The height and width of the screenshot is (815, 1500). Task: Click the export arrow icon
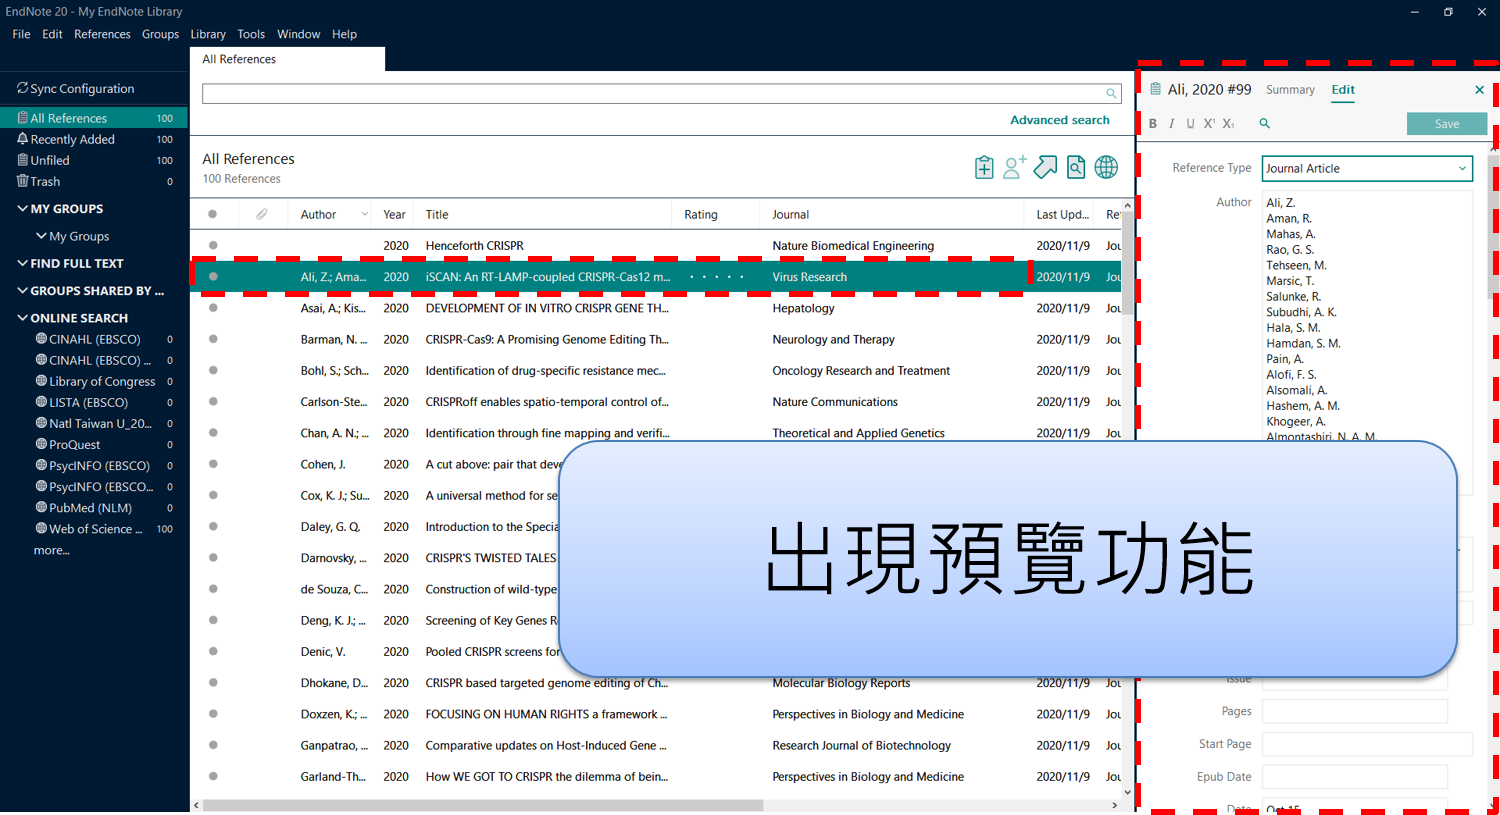pos(1045,167)
